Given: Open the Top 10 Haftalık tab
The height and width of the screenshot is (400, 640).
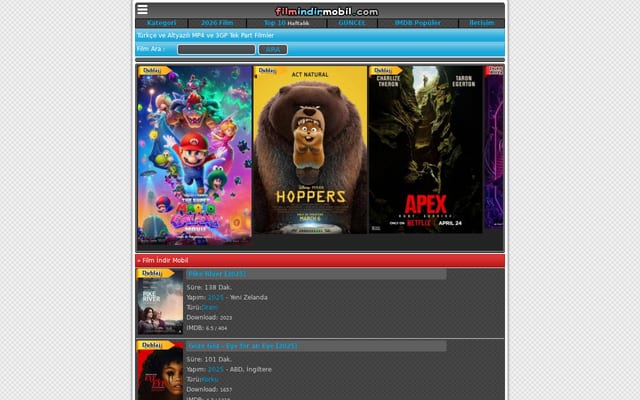Looking at the screenshot, I should pos(287,23).
